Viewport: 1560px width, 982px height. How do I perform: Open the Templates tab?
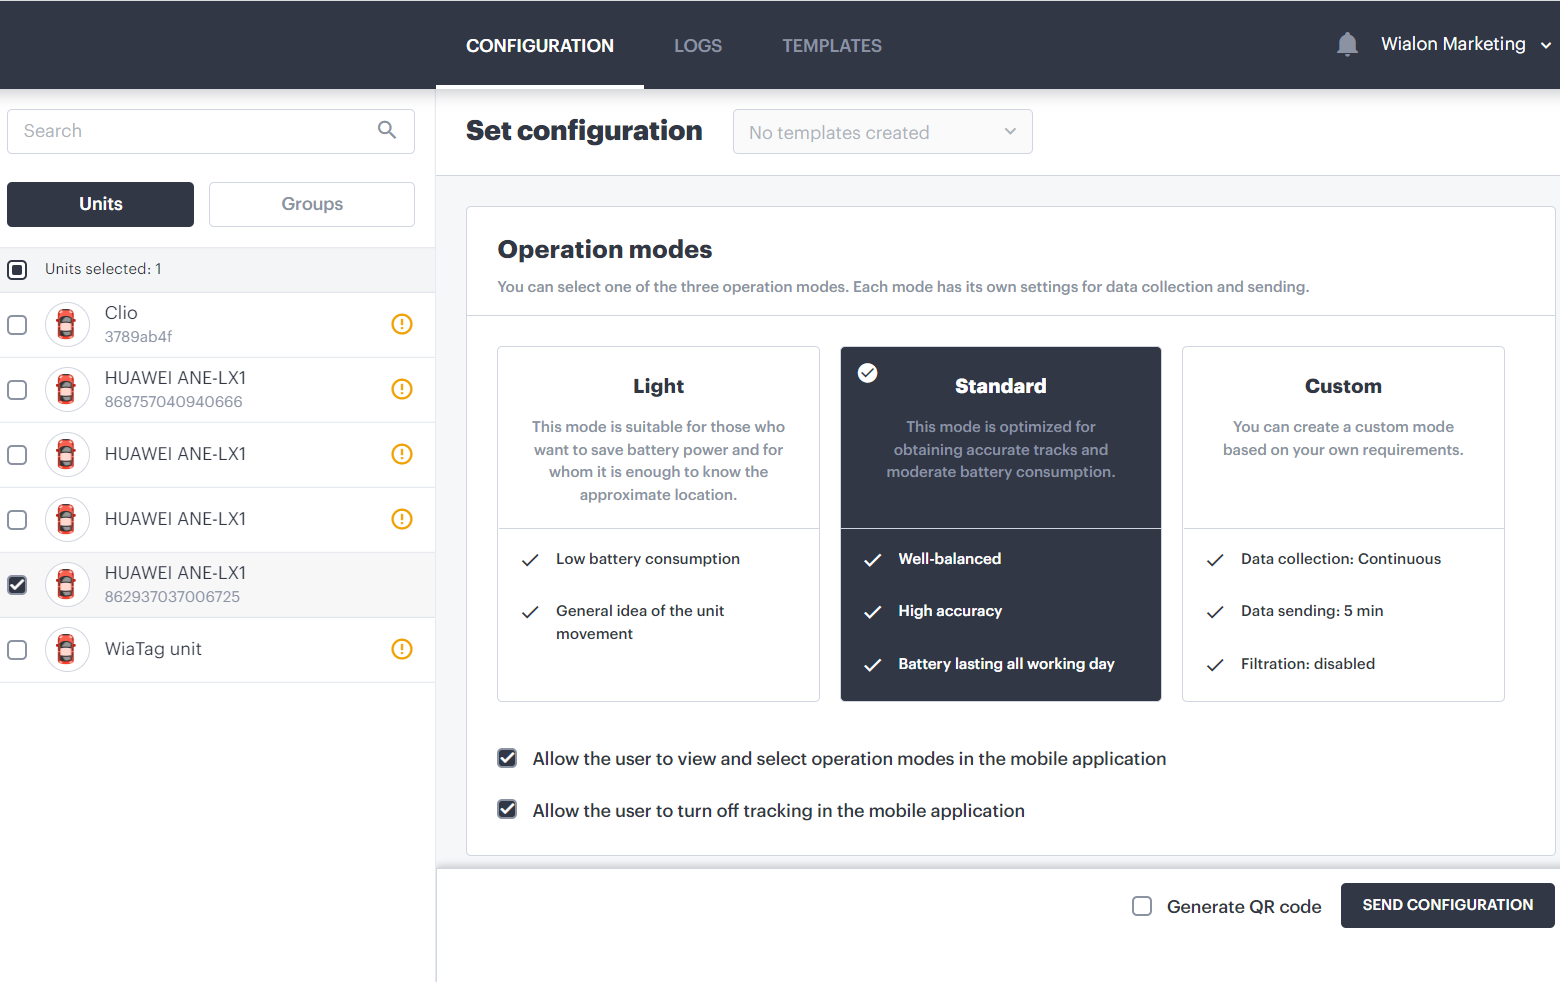[x=831, y=46]
